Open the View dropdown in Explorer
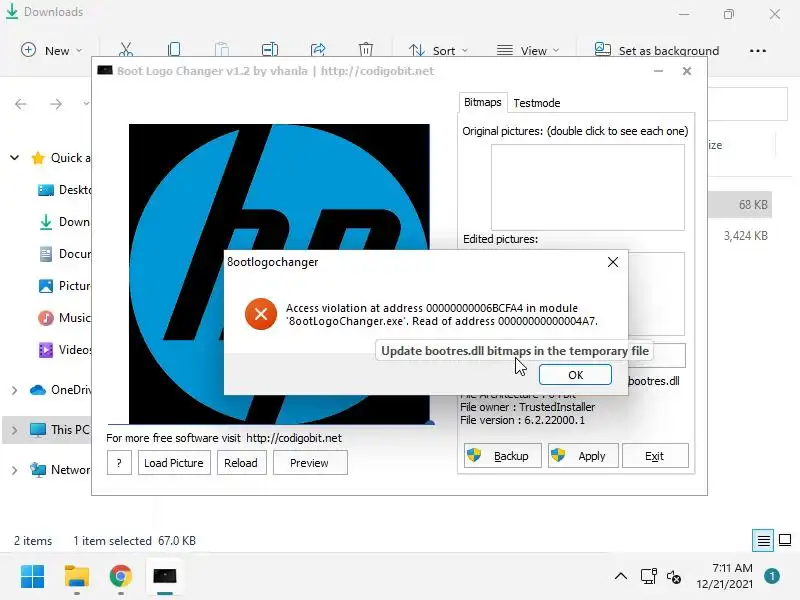This screenshot has height=600, width=800. click(528, 51)
